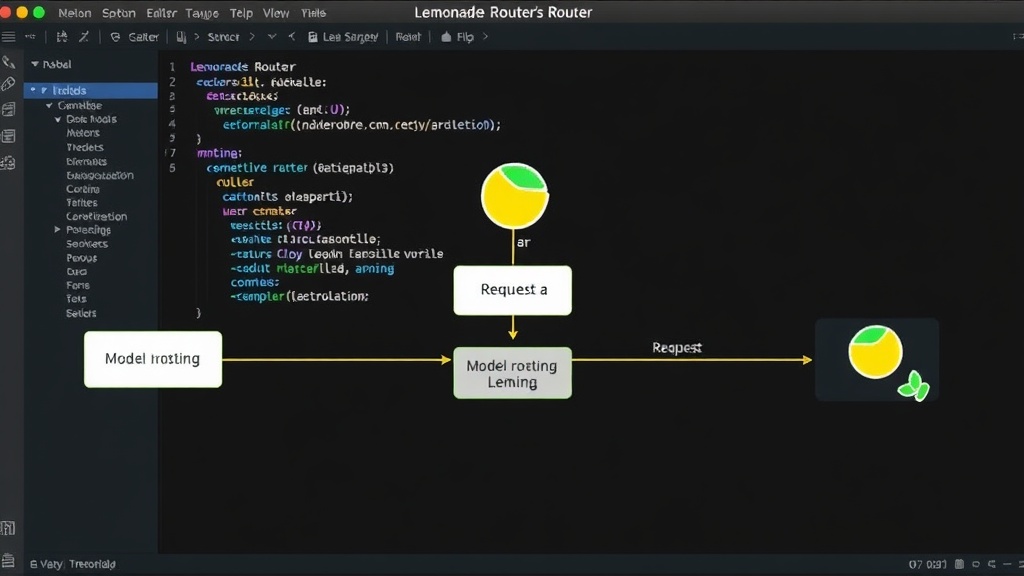The width and height of the screenshot is (1024, 576).
Task: Click the extensions icon in left sidebar
Action: [x=8, y=163]
